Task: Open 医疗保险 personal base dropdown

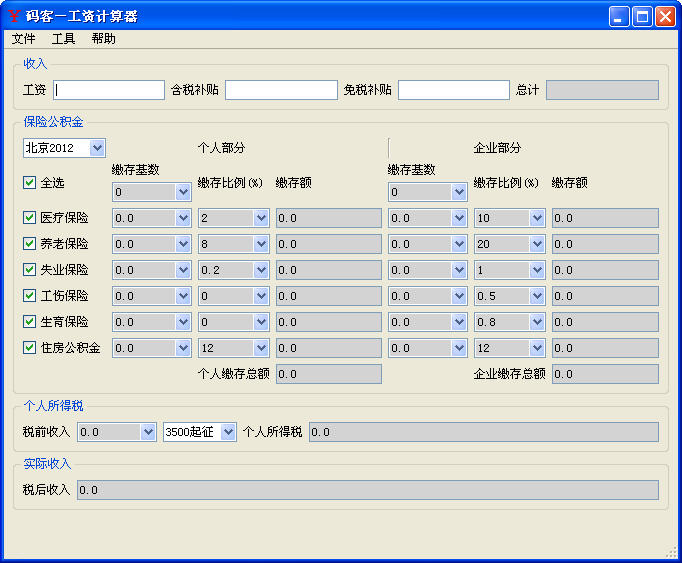Action: pos(152,218)
